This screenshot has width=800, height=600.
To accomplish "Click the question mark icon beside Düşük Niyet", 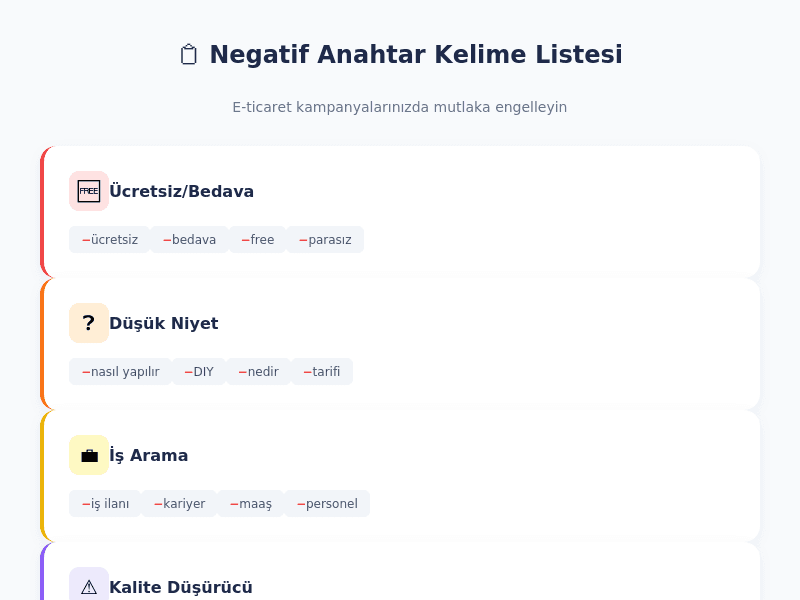I will point(89,323).
